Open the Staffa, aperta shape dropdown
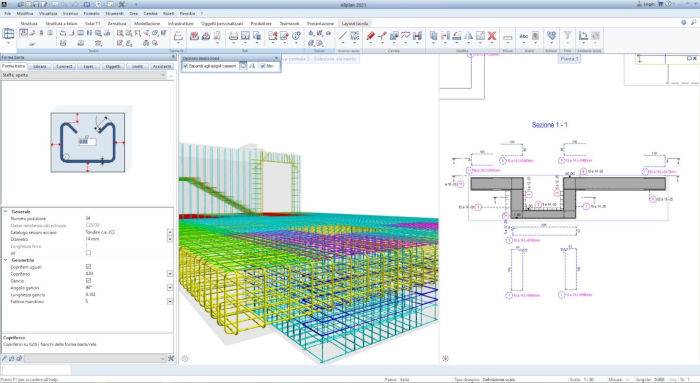This screenshot has height=383, width=700. click(163, 75)
